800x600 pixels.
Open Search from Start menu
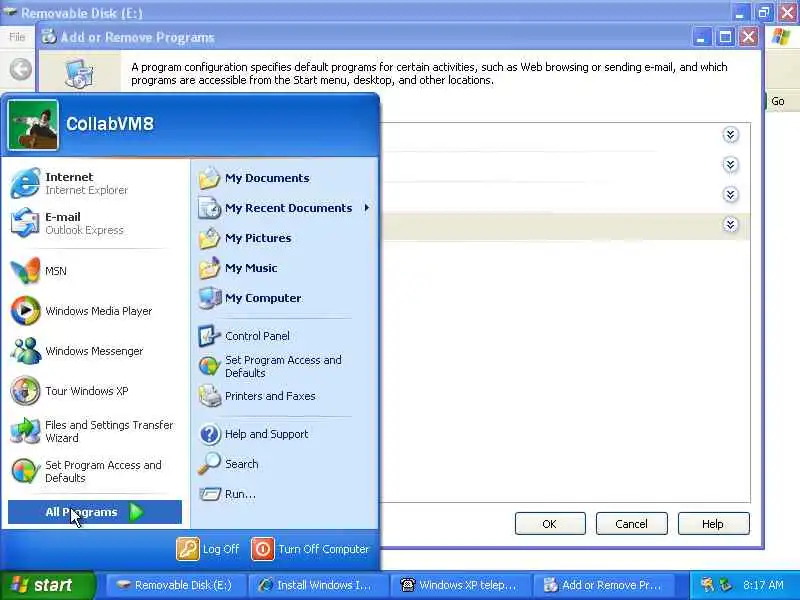pyautogui.click(x=284, y=464)
